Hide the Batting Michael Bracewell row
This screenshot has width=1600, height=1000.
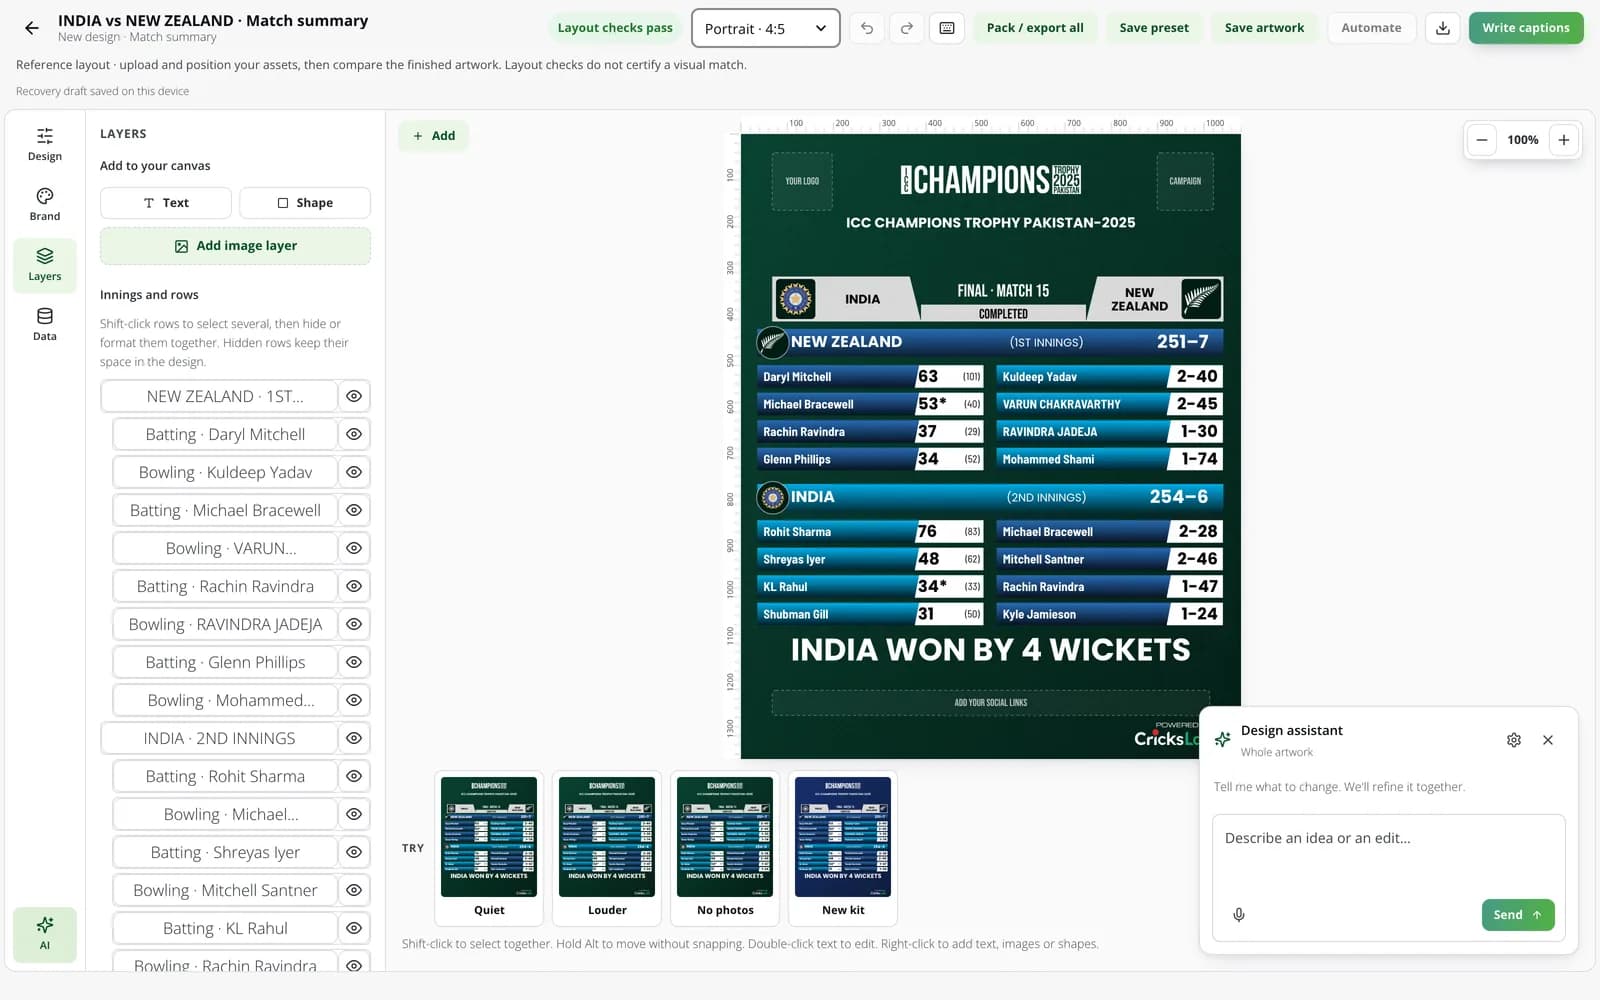click(x=354, y=510)
